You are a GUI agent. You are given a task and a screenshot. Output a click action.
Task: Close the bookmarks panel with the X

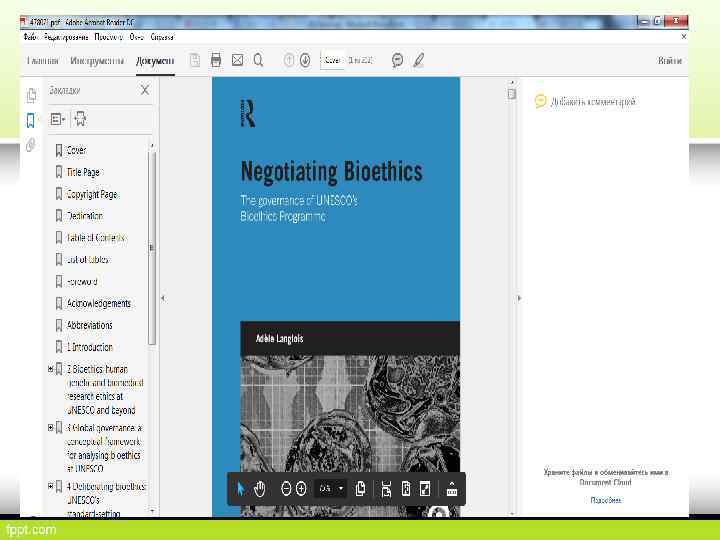pyautogui.click(x=145, y=90)
